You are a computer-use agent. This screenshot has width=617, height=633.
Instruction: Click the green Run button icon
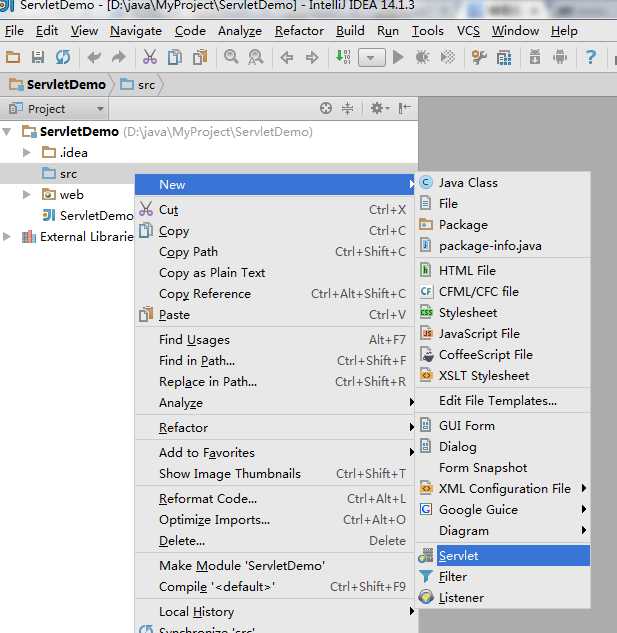pyautogui.click(x=398, y=57)
